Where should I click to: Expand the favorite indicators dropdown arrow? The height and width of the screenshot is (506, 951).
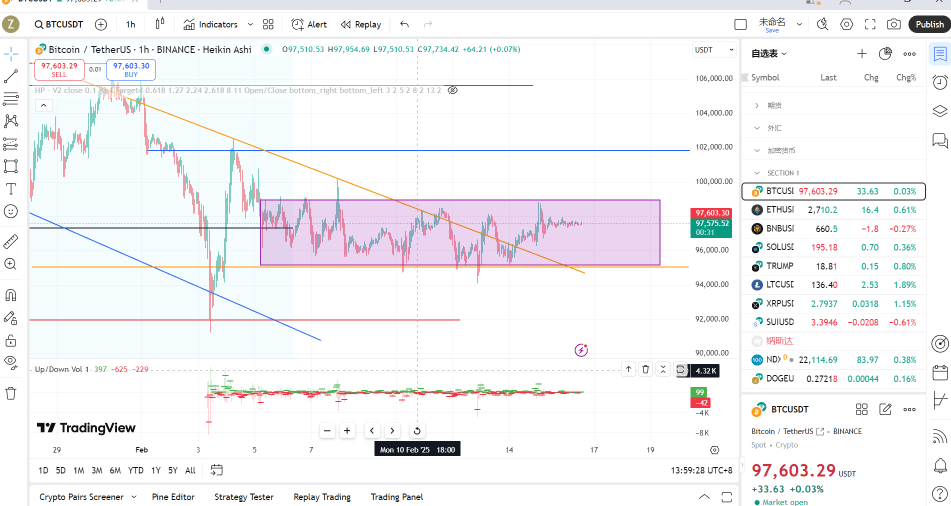250,24
